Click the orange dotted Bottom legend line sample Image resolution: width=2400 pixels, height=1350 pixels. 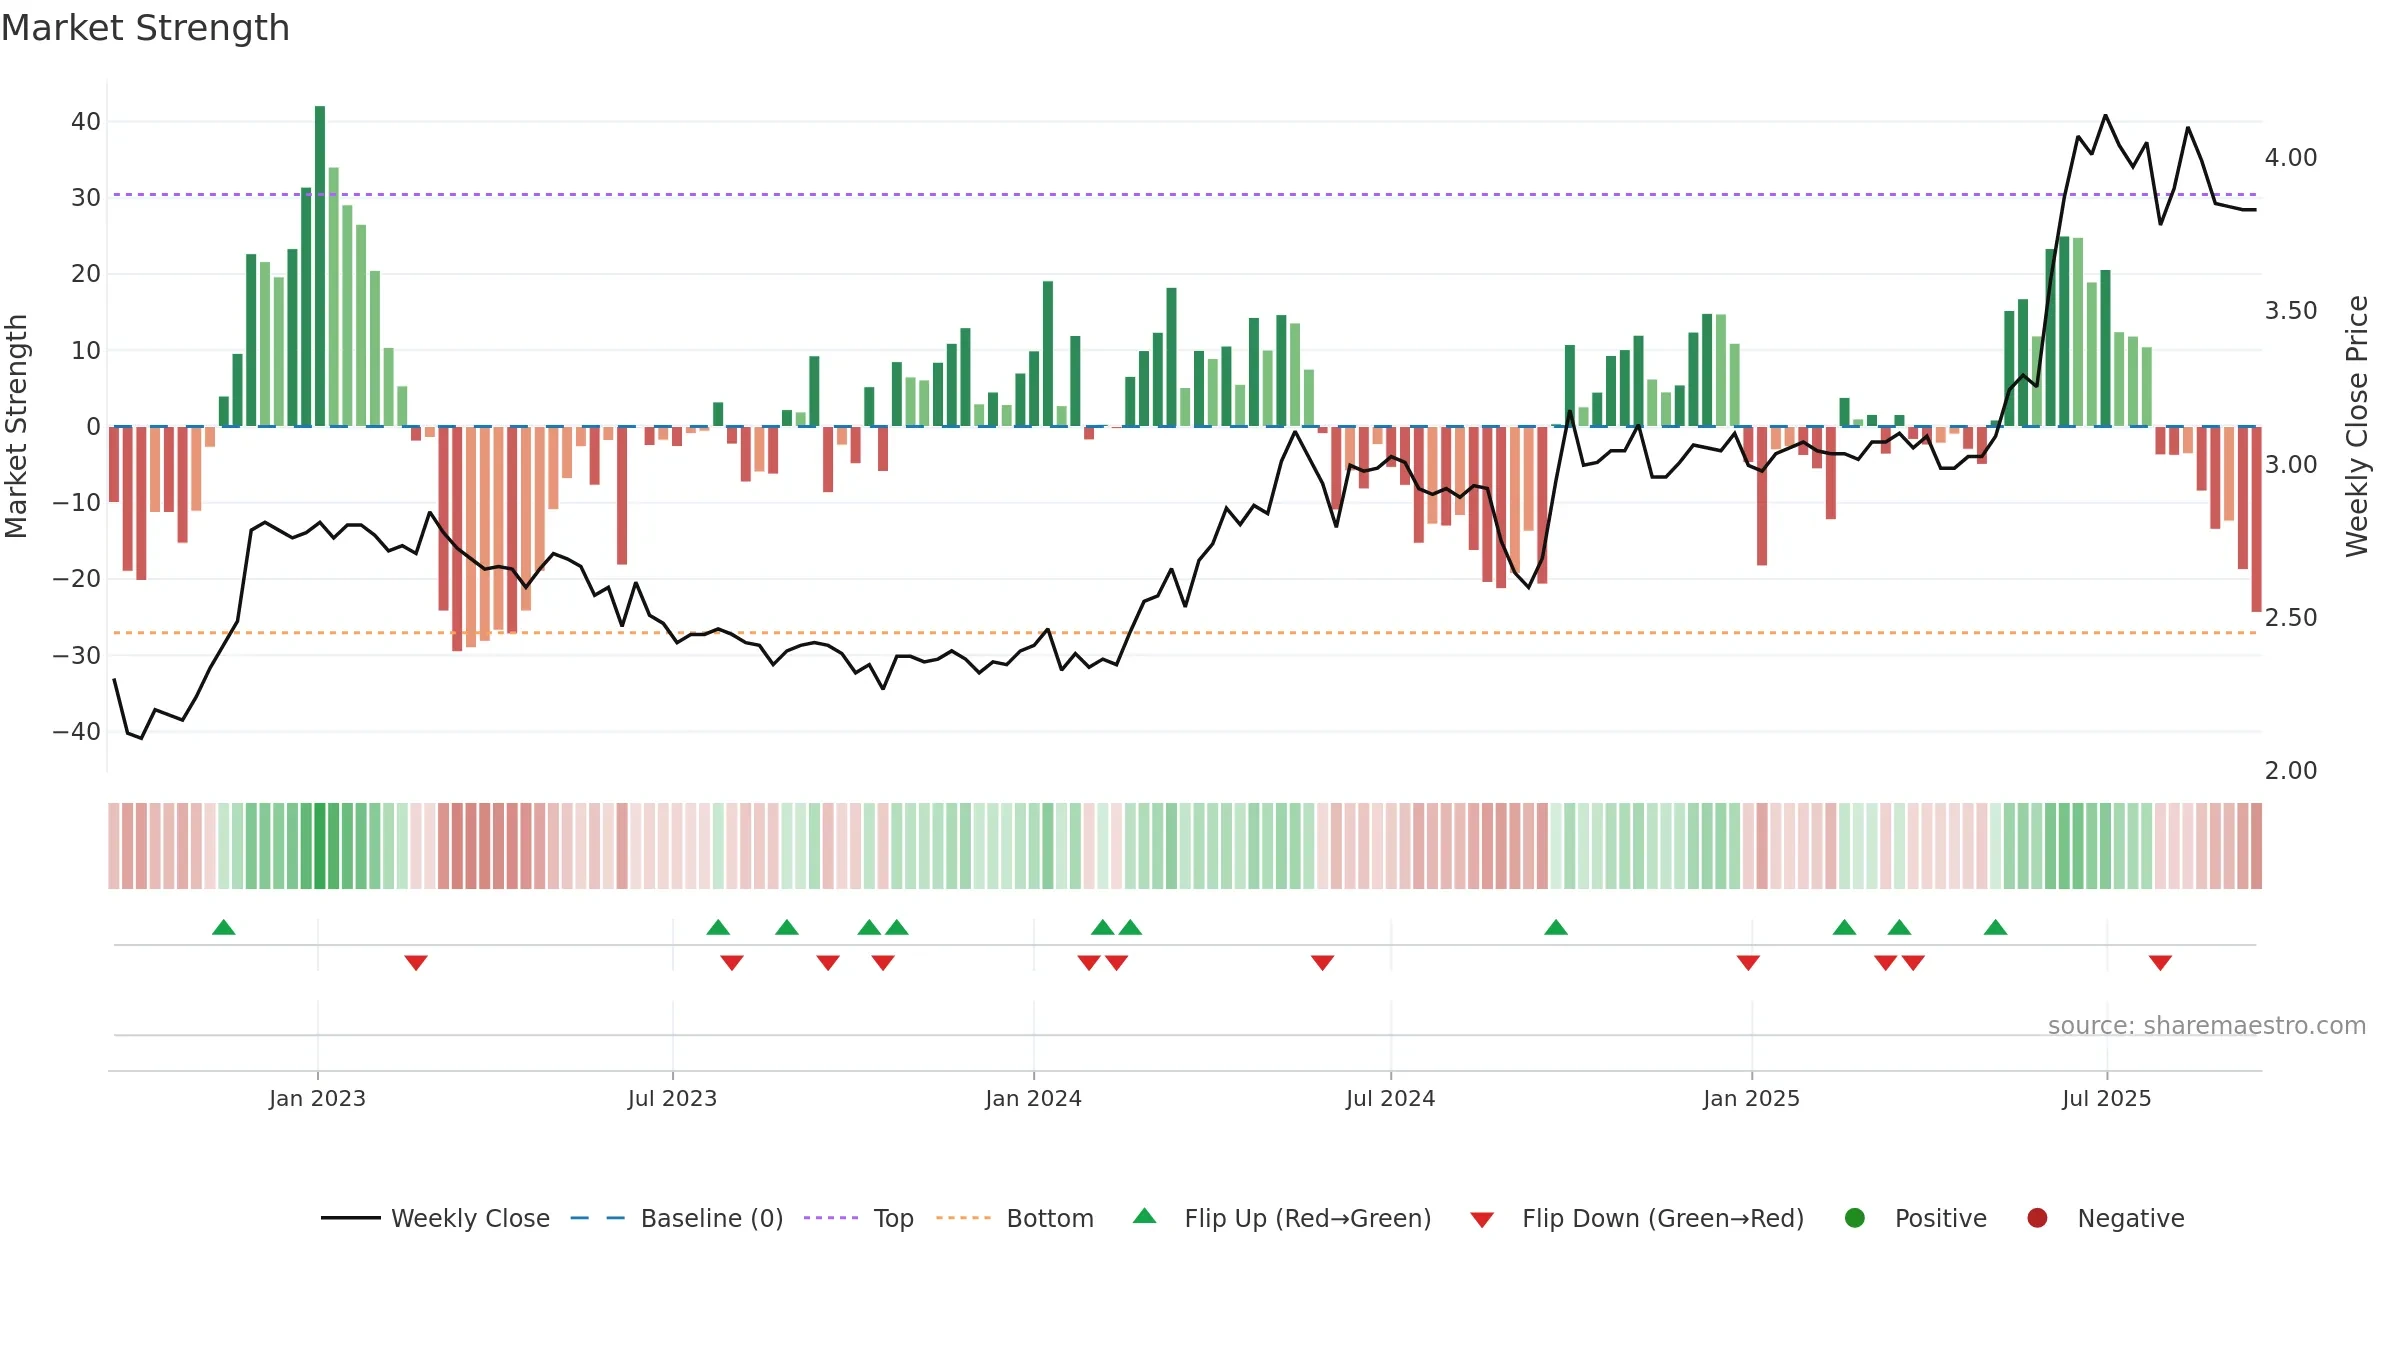point(964,1218)
